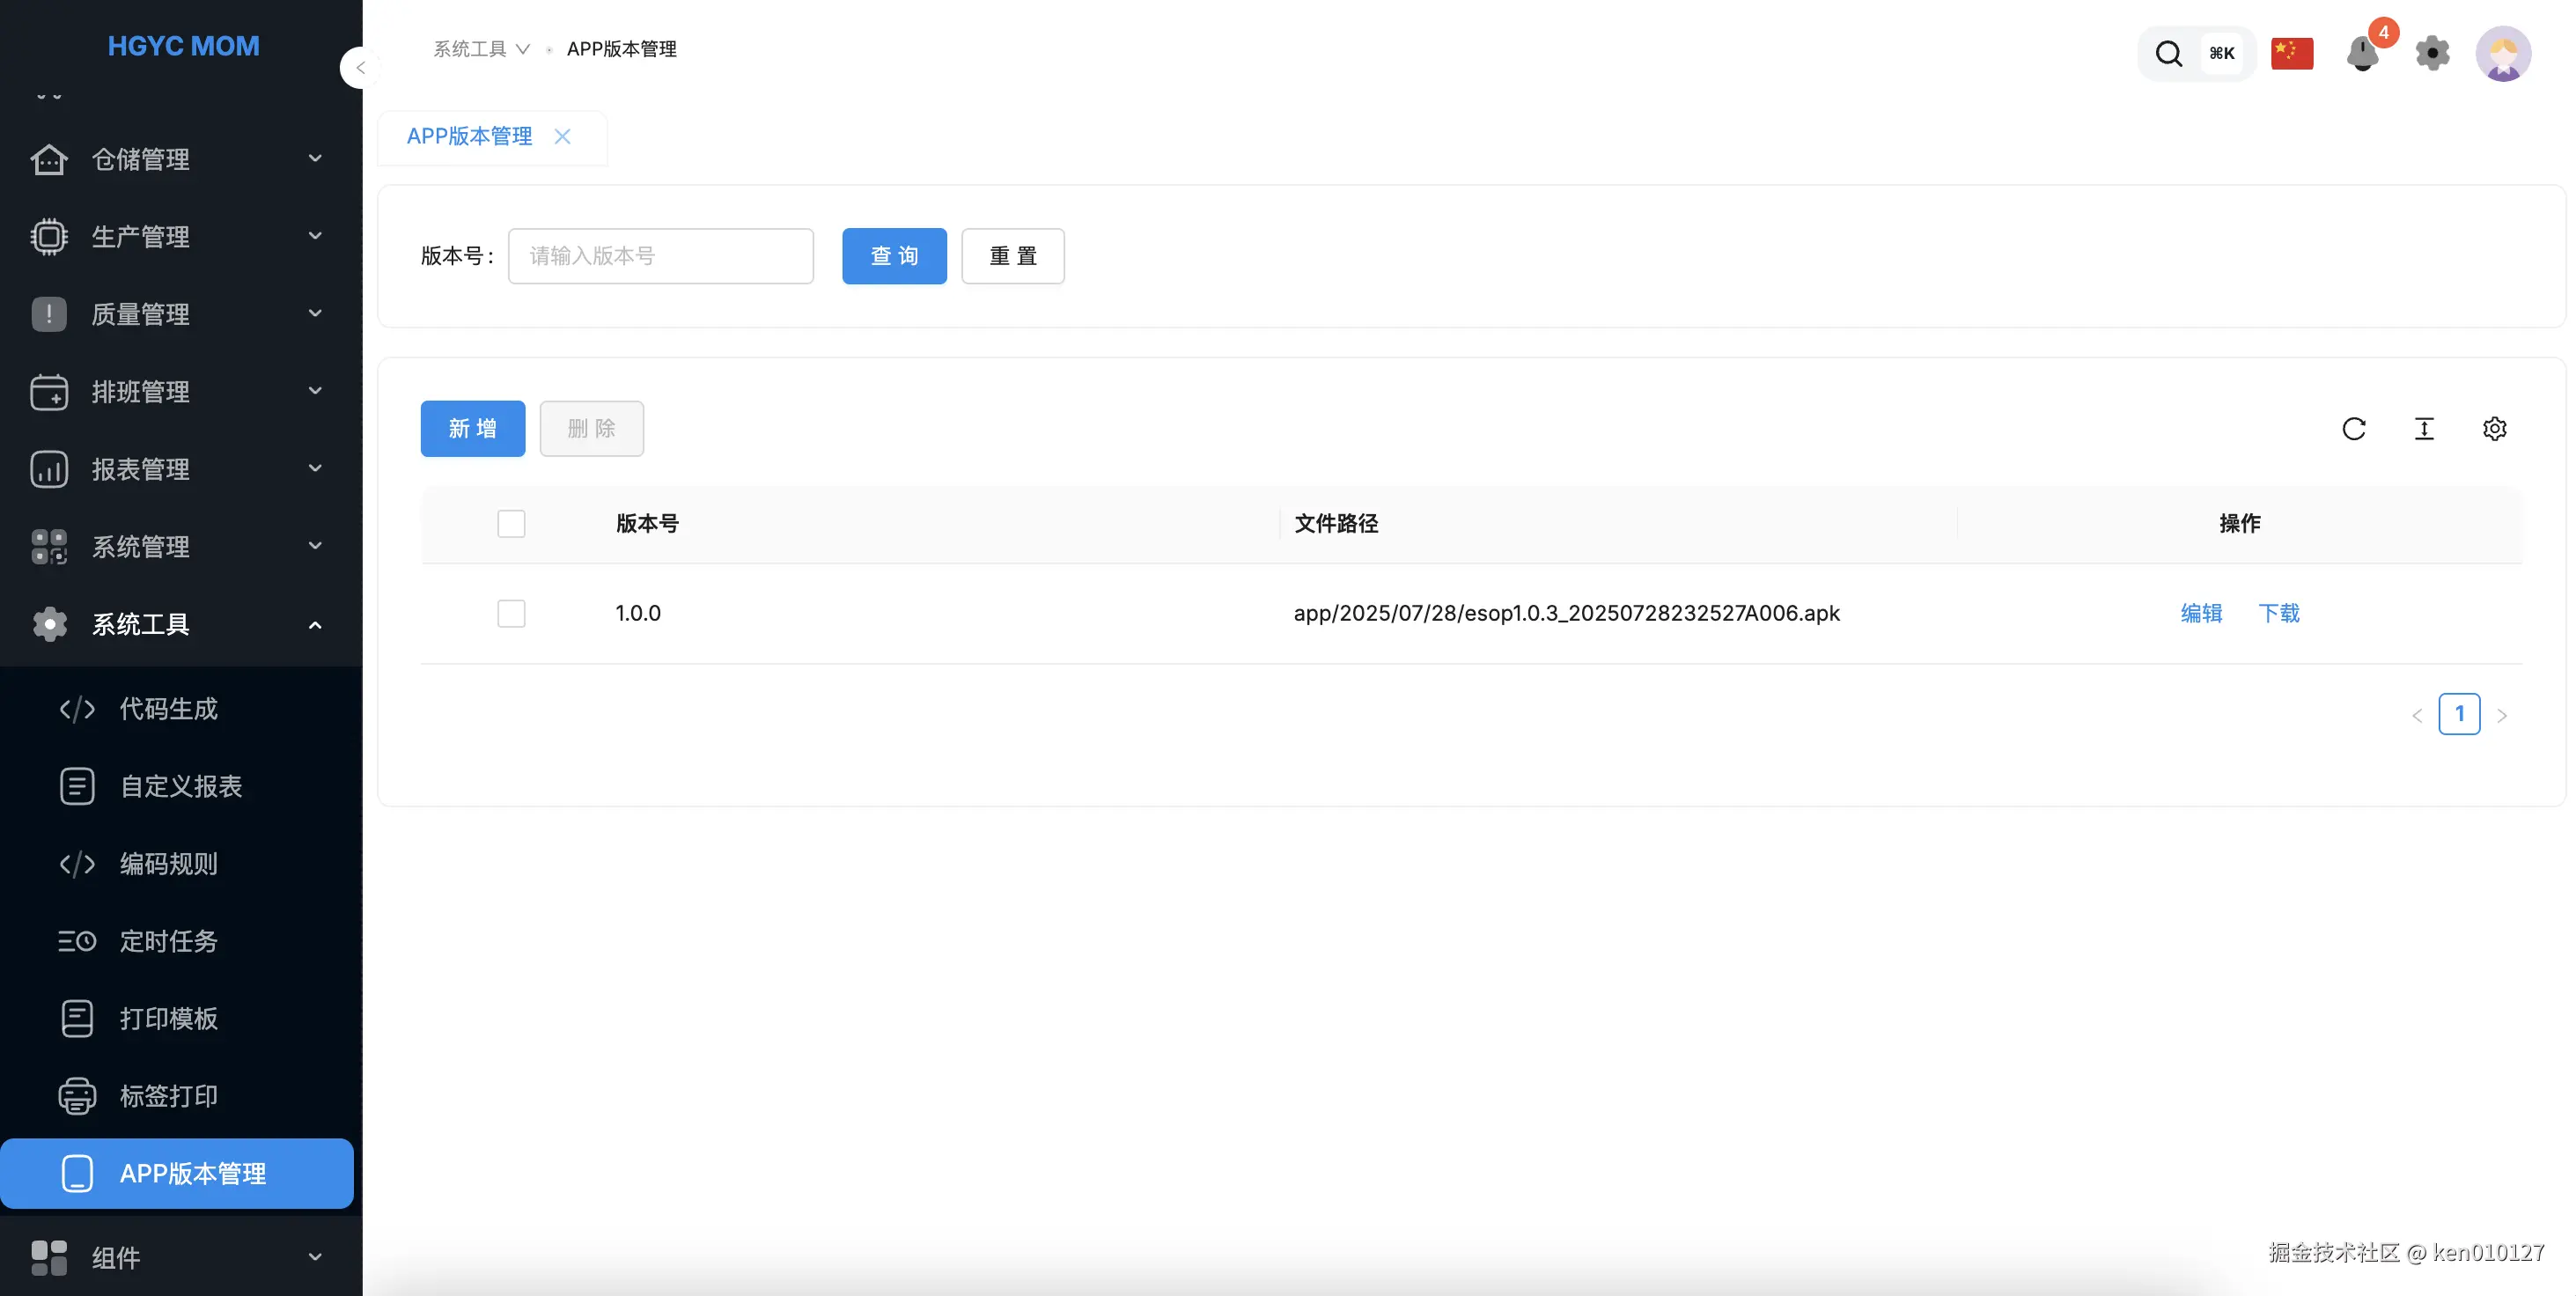Focus the 版本号 input field

tap(660, 256)
